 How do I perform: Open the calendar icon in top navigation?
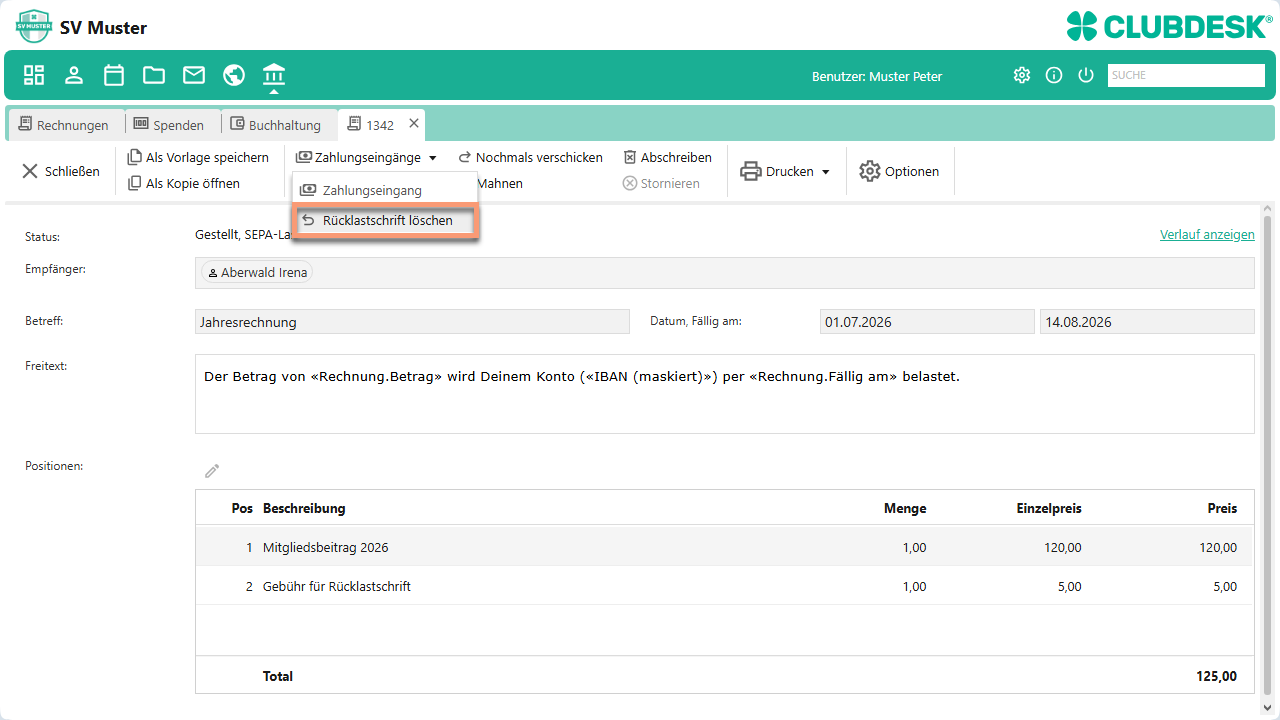click(x=114, y=75)
